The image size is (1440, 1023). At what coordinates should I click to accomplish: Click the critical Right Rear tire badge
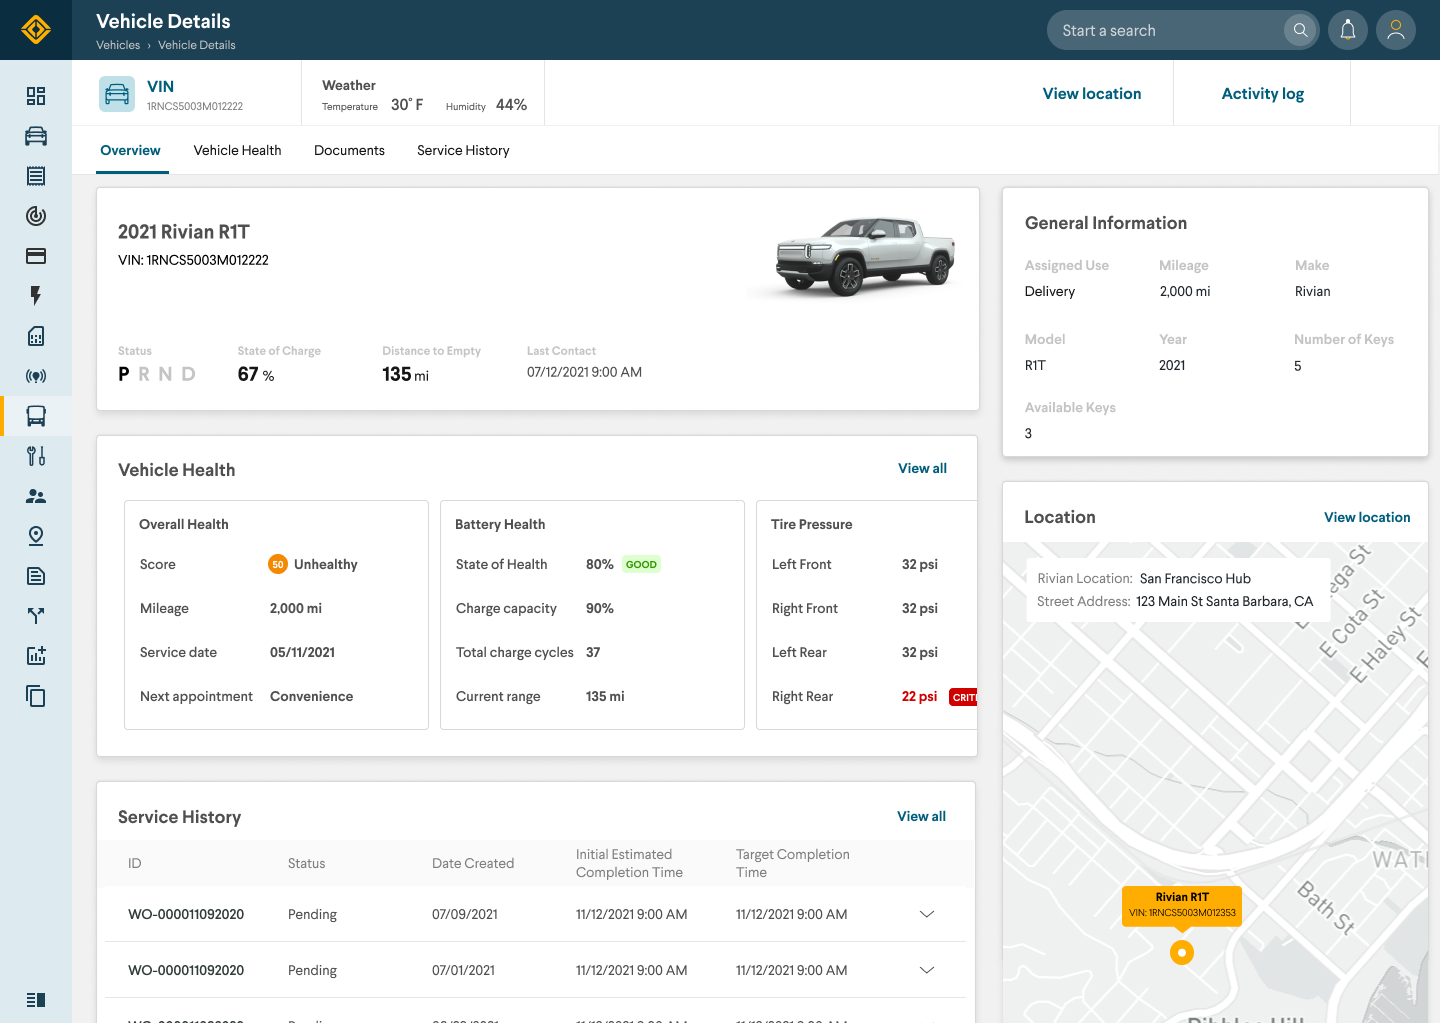pyautogui.click(x=963, y=697)
